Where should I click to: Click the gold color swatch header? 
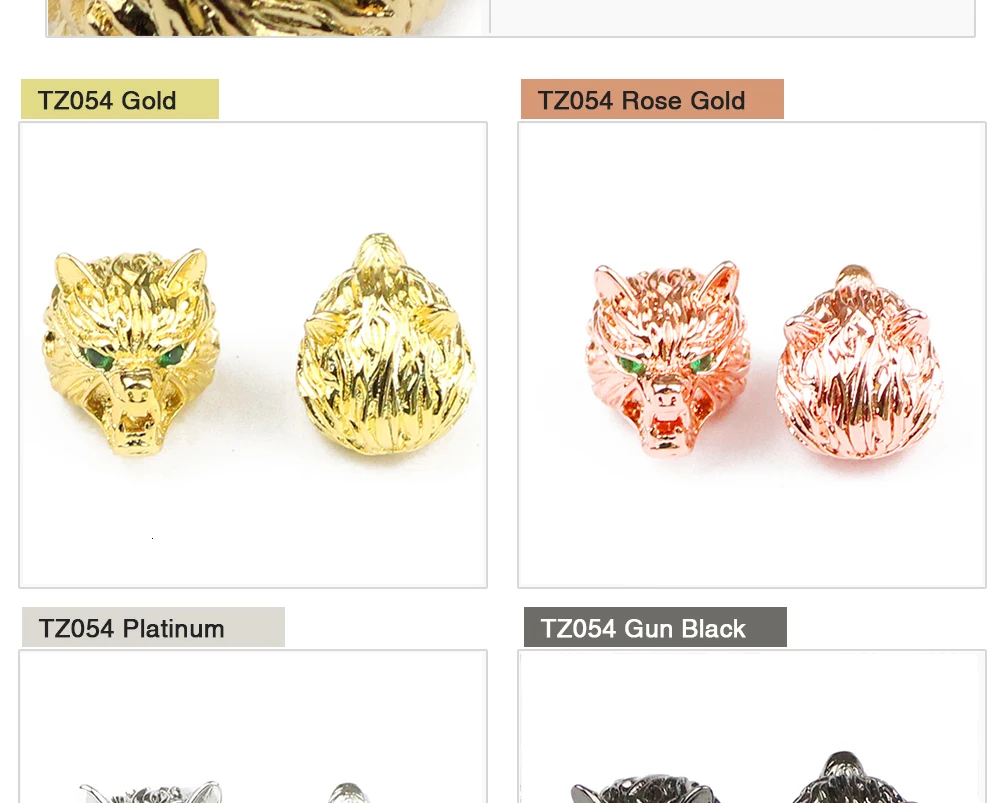(120, 99)
